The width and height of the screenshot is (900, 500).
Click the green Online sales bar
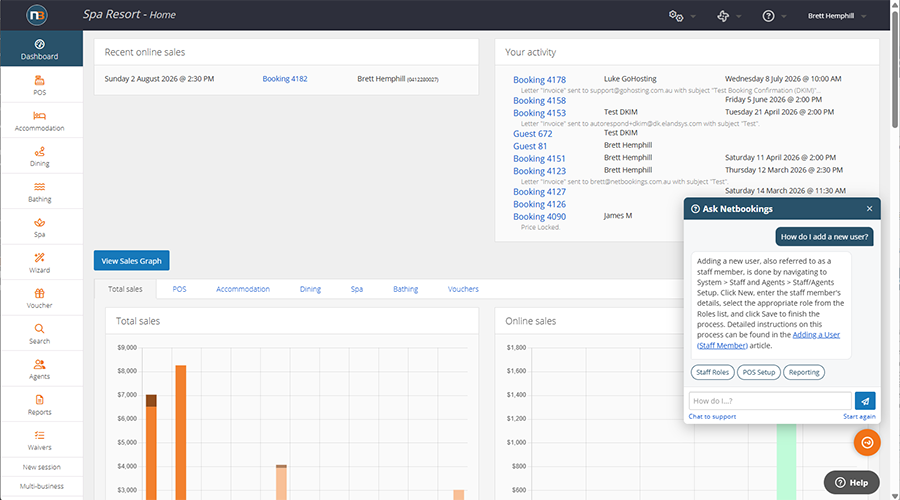(786, 462)
